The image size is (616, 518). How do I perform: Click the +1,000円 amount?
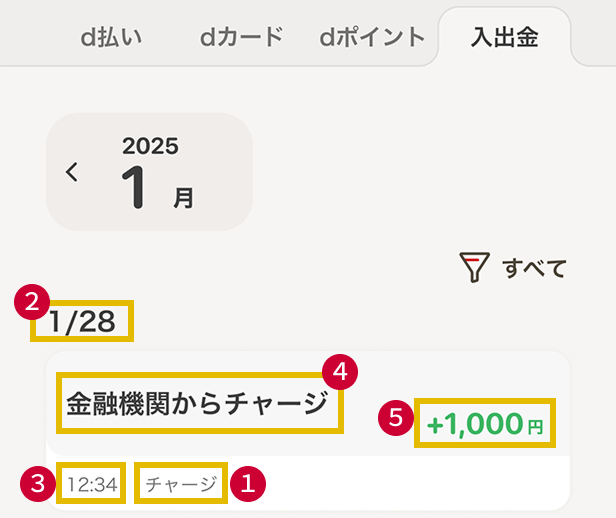pos(486,425)
